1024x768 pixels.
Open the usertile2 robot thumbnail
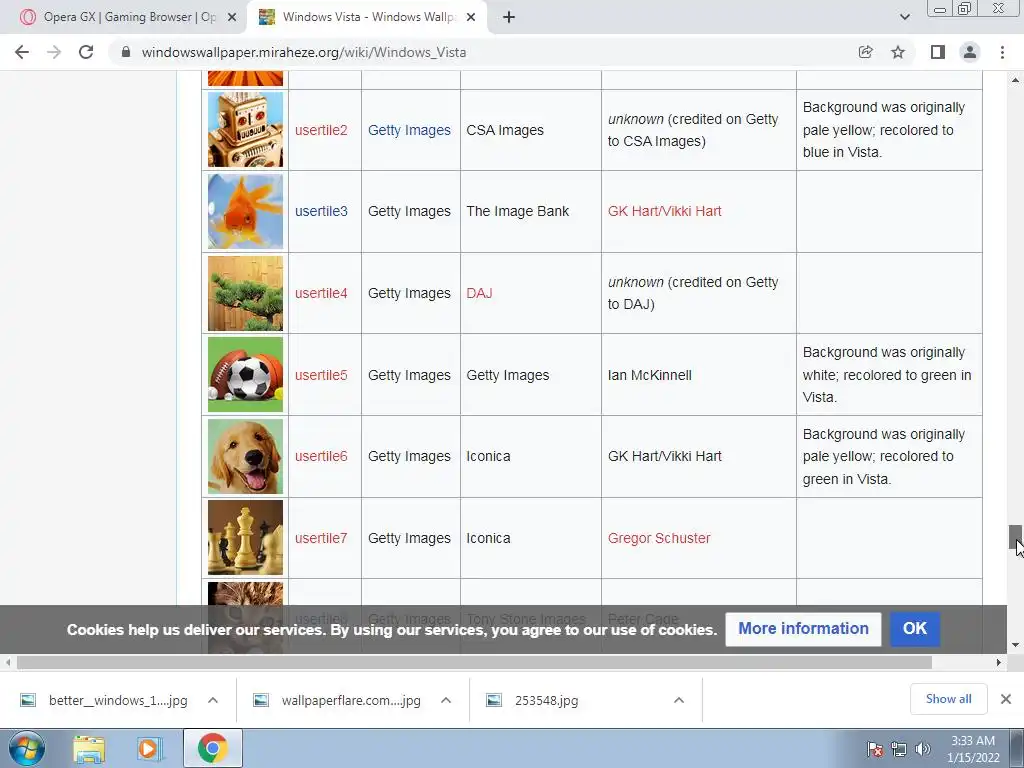246,129
